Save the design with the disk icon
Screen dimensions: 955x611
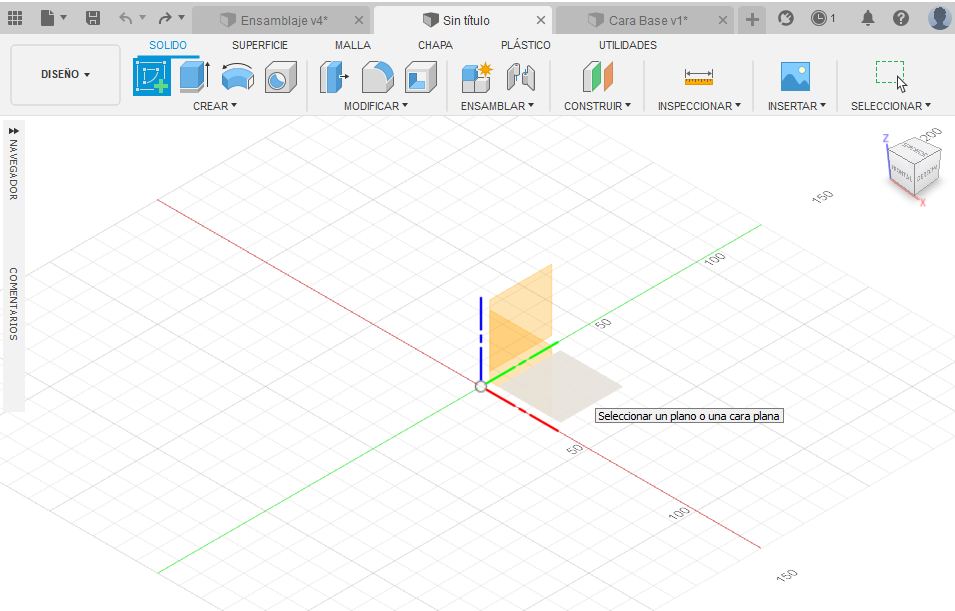(x=93, y=18)
